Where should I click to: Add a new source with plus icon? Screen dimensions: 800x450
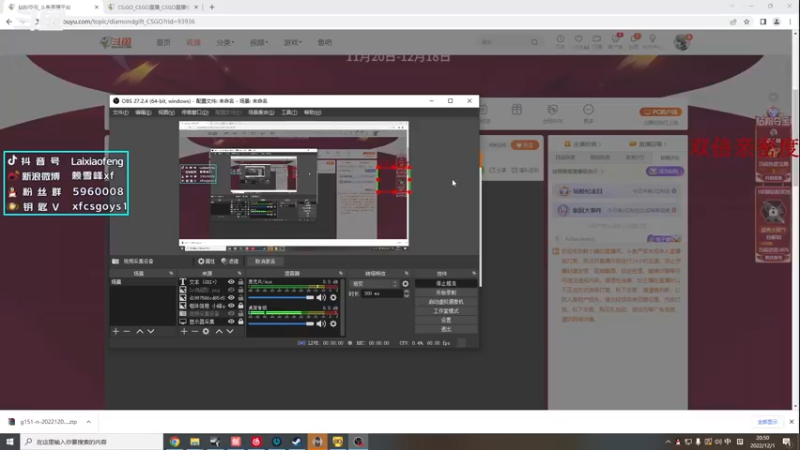point(184,332)
